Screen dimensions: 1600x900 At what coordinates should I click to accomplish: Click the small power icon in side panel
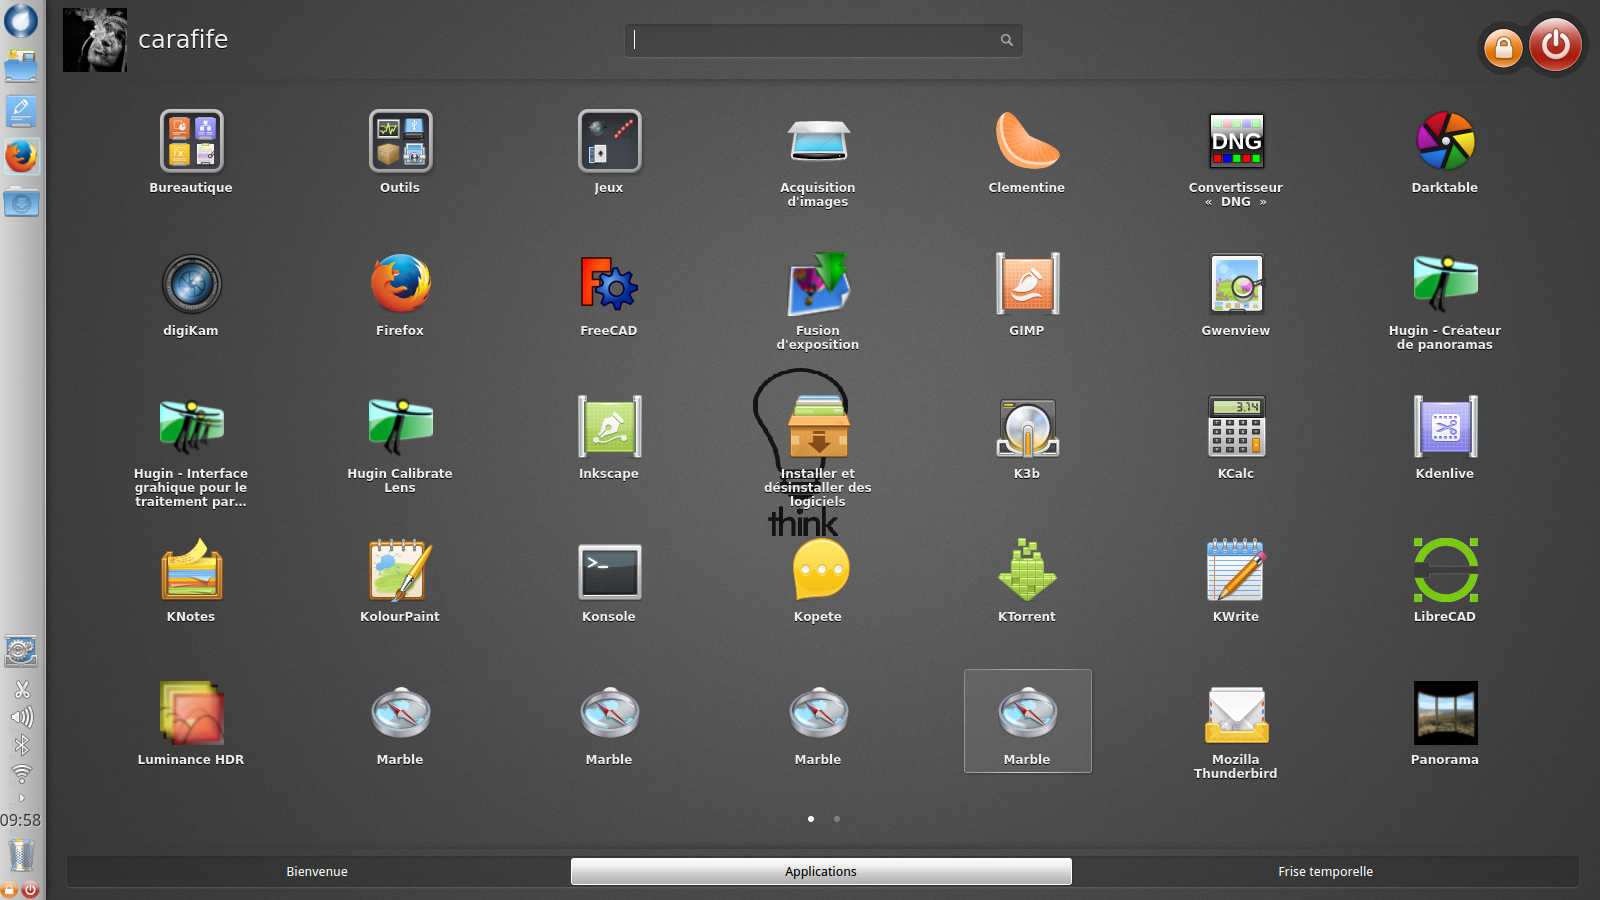[30, 889]
